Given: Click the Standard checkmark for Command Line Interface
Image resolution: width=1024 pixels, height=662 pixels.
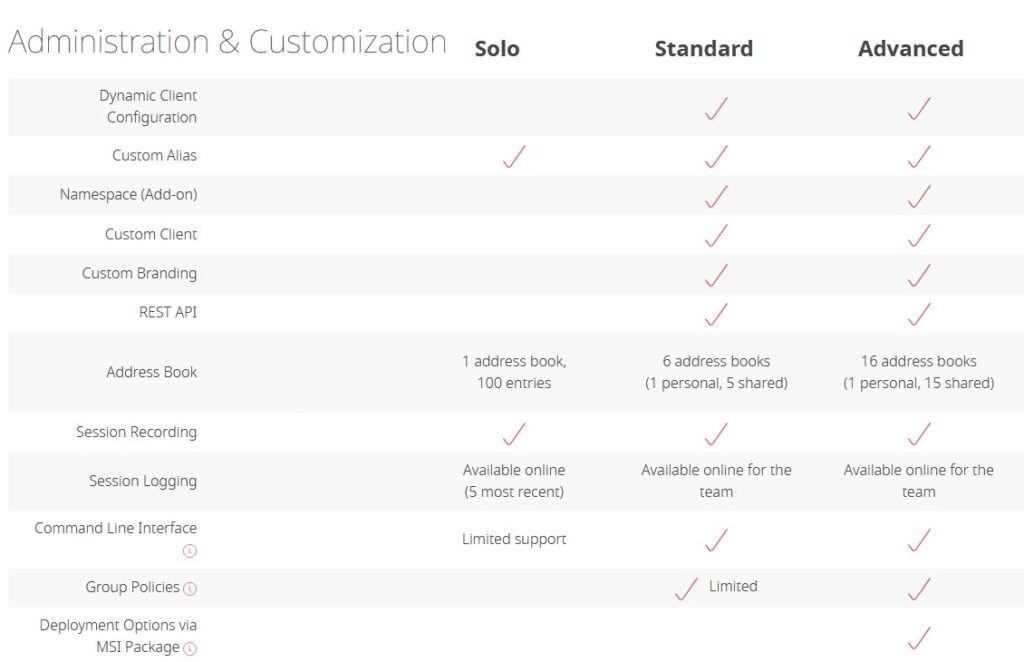Looking at the screenshot, I should coord(716,540).
